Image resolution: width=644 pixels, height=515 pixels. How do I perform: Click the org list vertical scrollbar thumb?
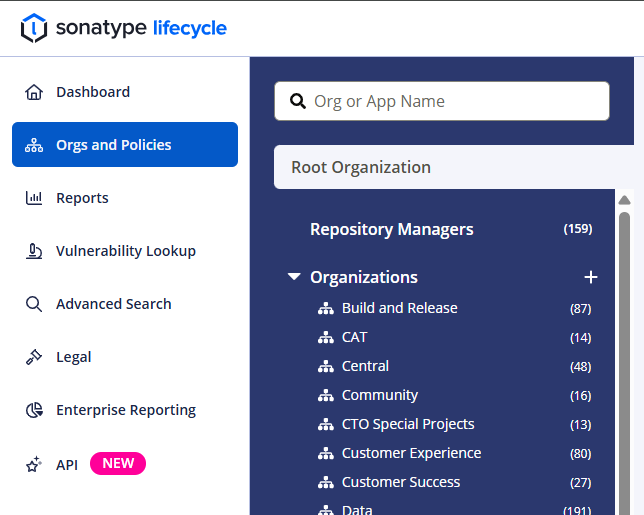624,363
